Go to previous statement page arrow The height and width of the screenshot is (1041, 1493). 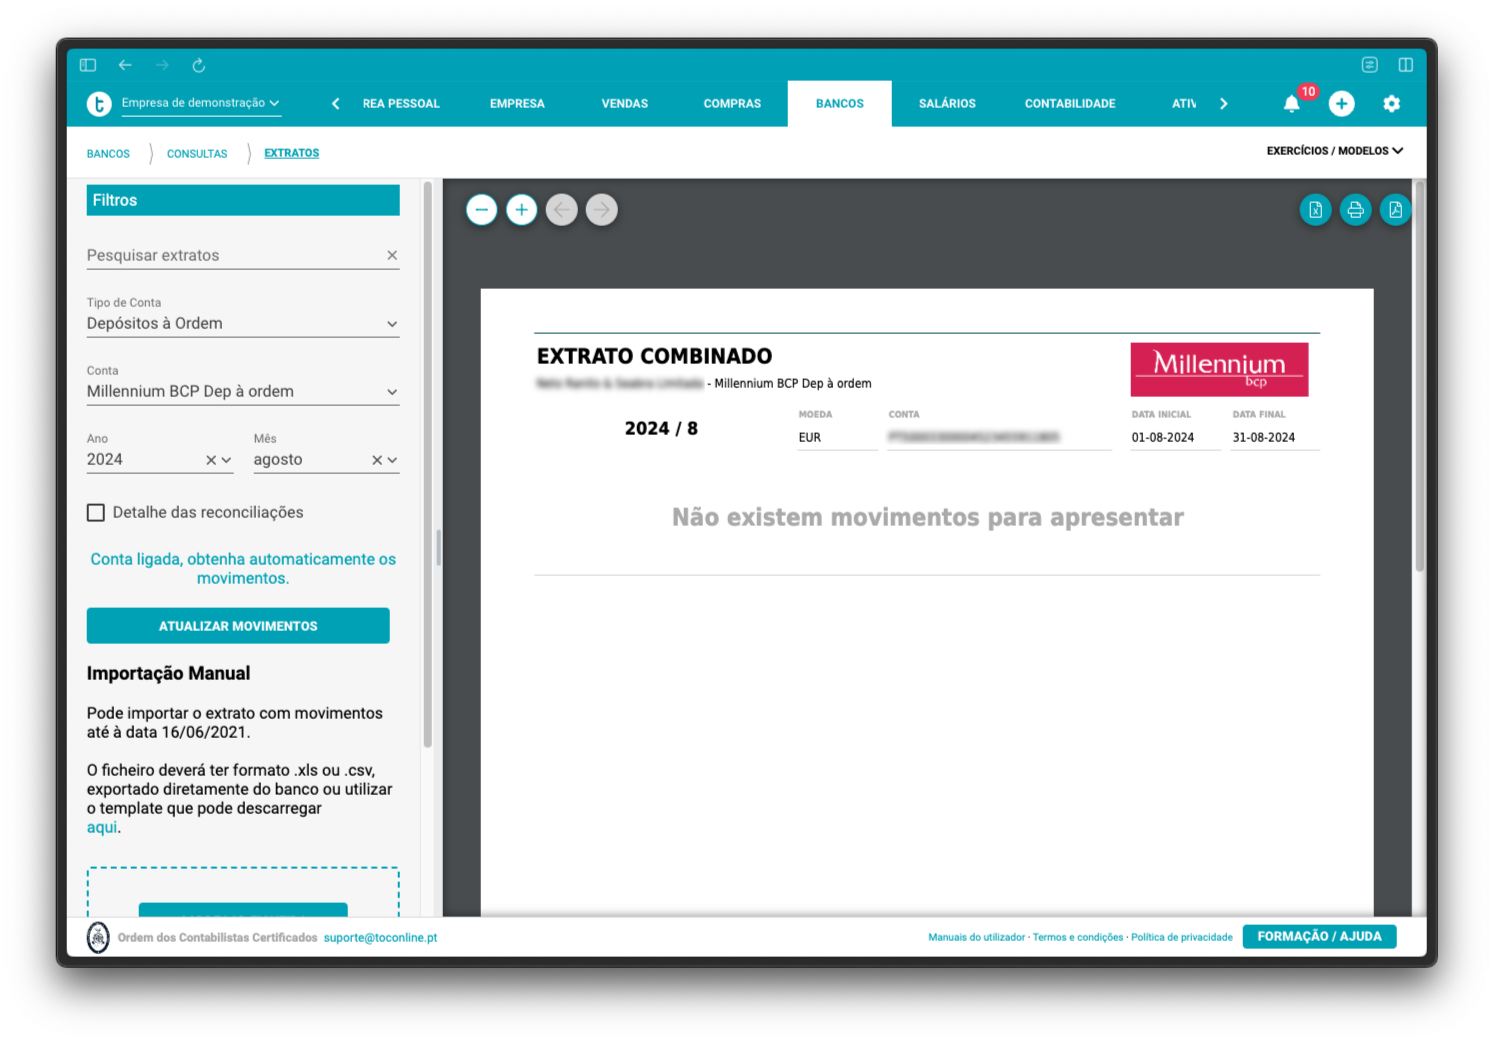pos(562,210)
